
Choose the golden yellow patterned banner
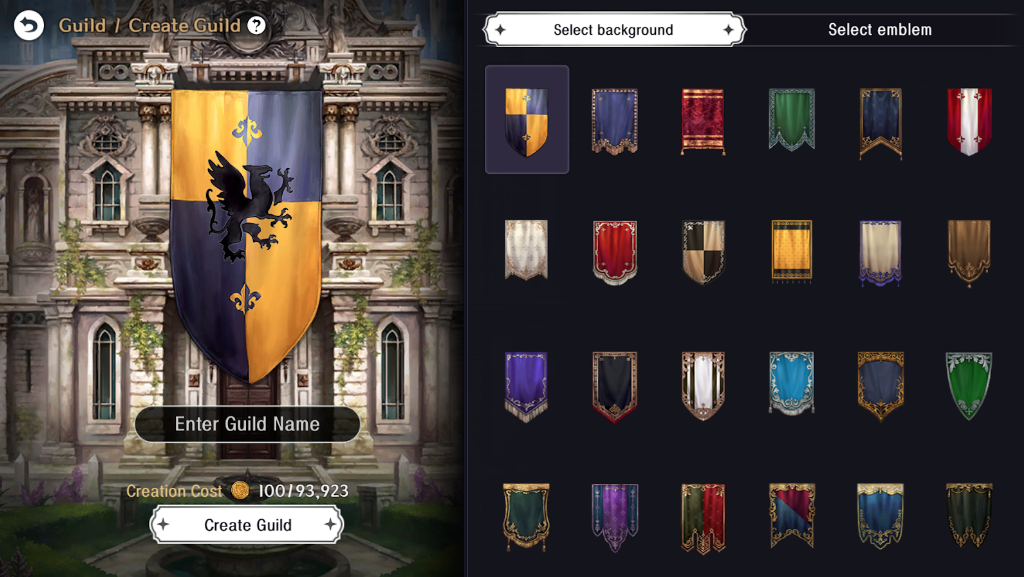792,251
